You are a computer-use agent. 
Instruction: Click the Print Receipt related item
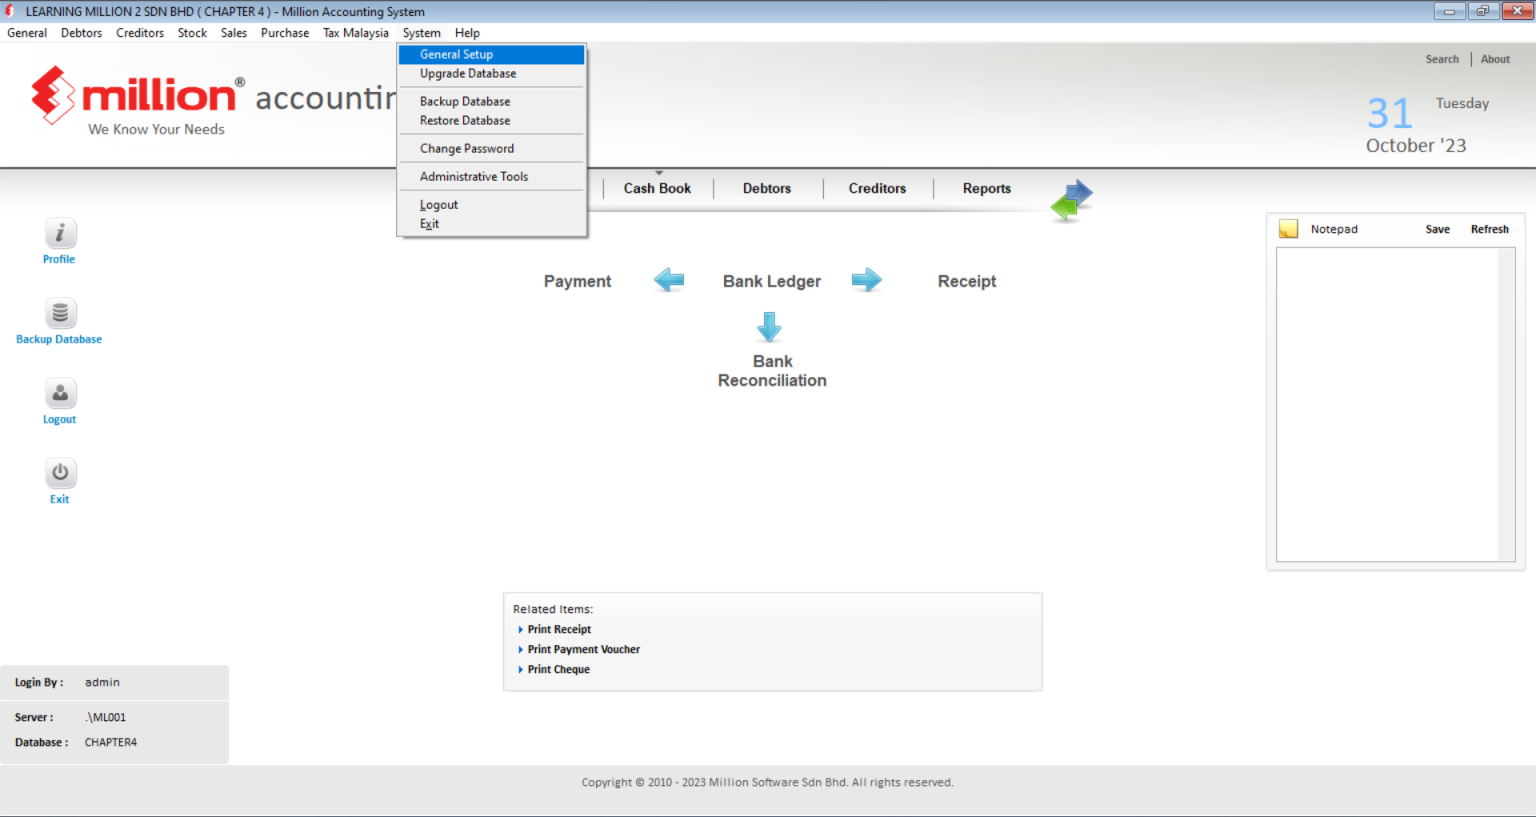(x=559, y=629)
